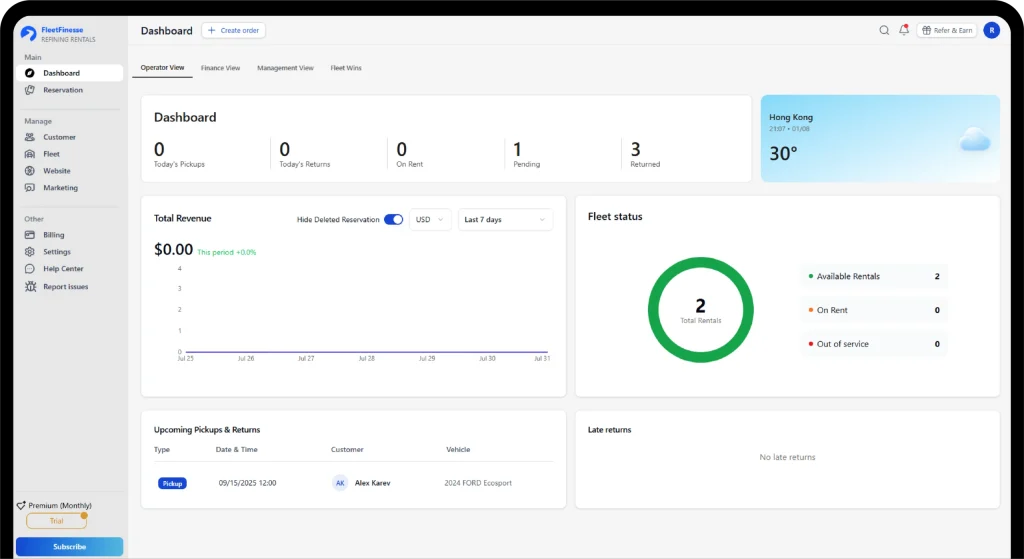Click the Billing sidebar icon
This screenshot has width=1024, height=559.
pyautogui.click(x=31, y=235)
